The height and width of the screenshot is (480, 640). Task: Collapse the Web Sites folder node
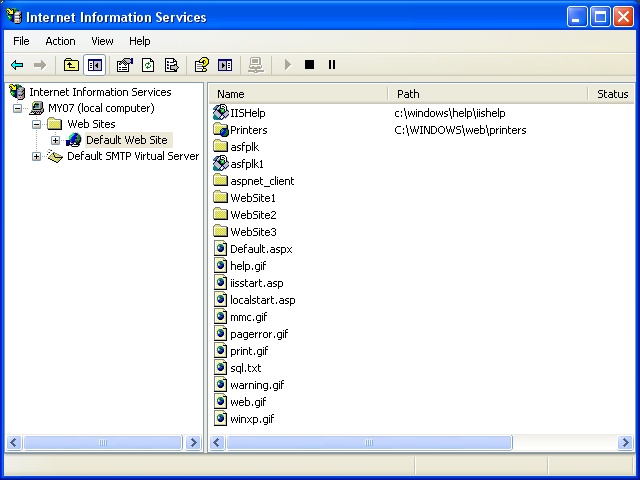(x=36, y=124)
